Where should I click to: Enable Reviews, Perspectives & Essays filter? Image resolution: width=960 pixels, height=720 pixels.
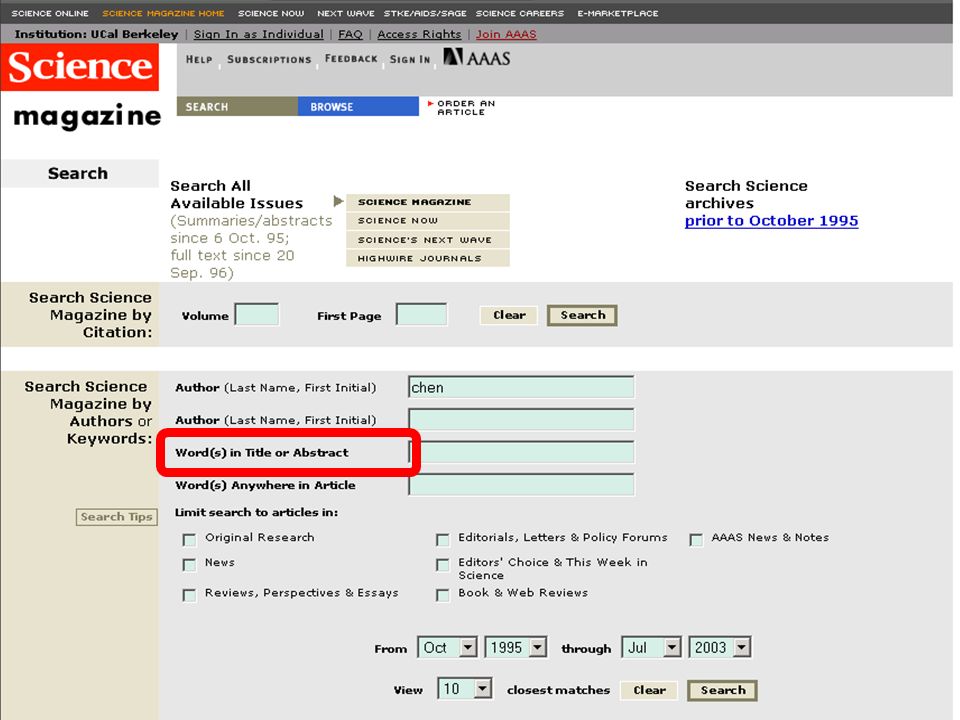click(189, 594)
